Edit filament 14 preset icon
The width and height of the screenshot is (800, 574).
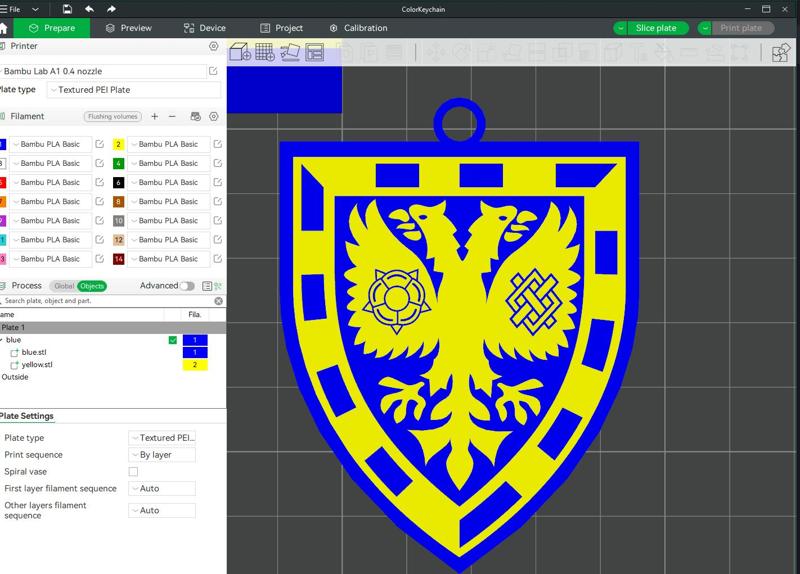click(218, 259)
